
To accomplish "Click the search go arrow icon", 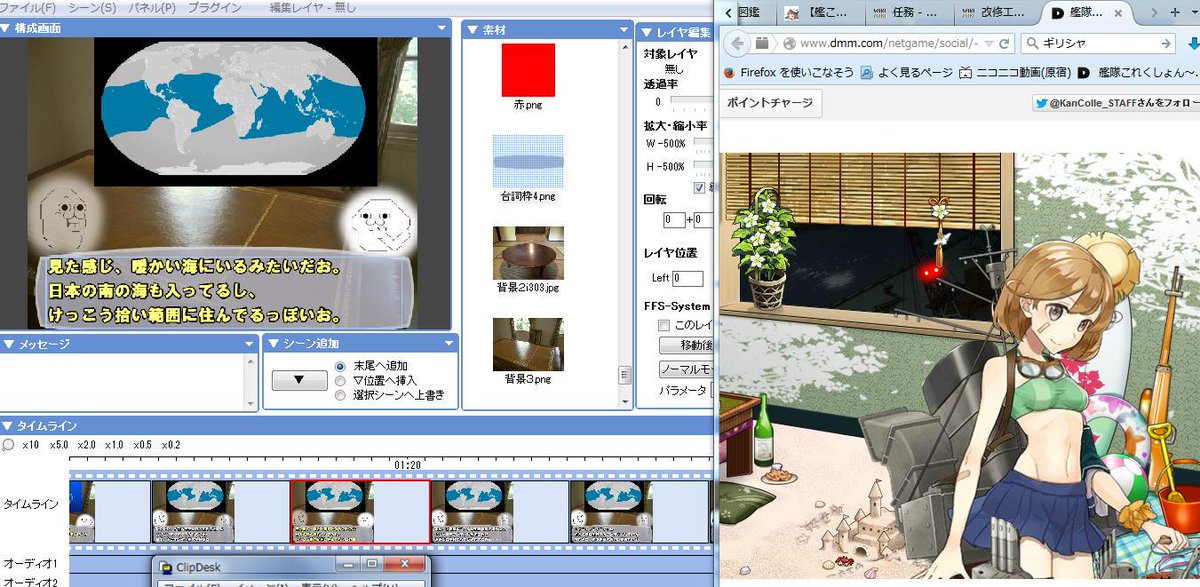I will tap(1166, 44).
